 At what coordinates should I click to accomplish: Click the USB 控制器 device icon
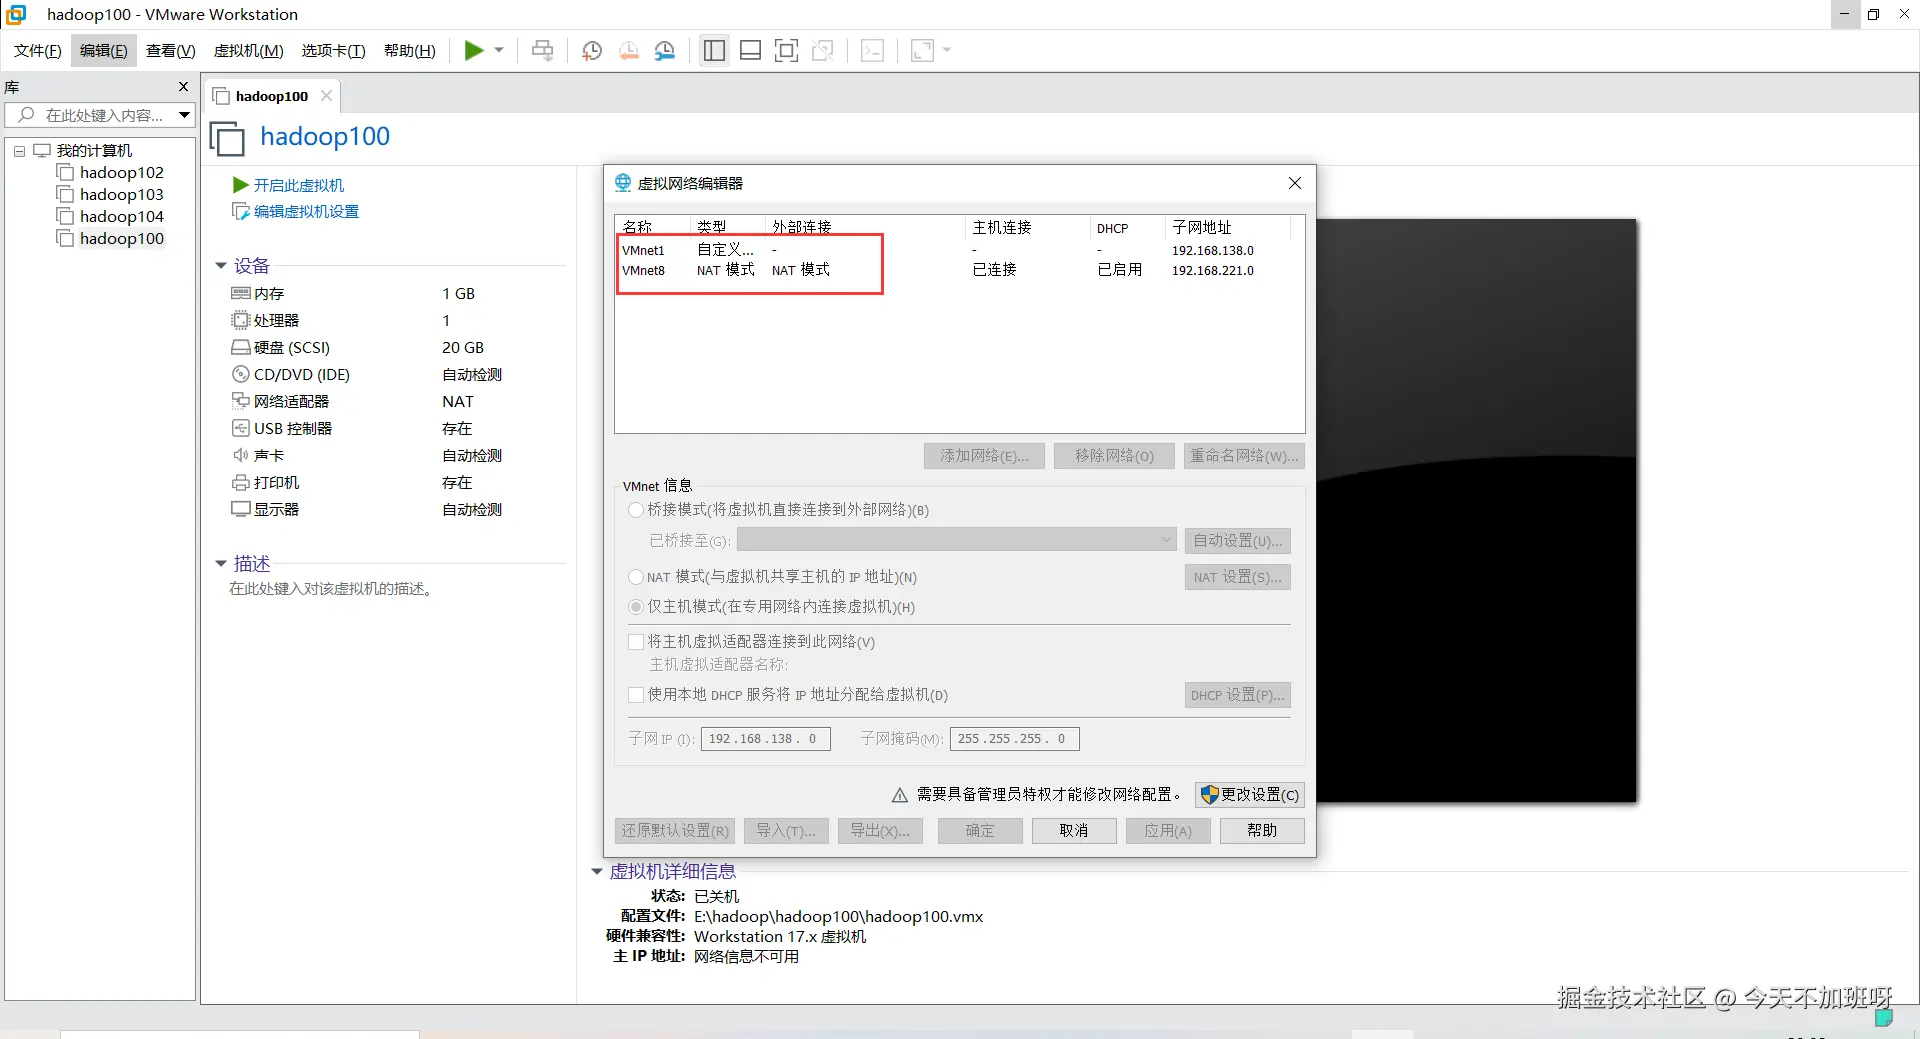tap(240, 428)
